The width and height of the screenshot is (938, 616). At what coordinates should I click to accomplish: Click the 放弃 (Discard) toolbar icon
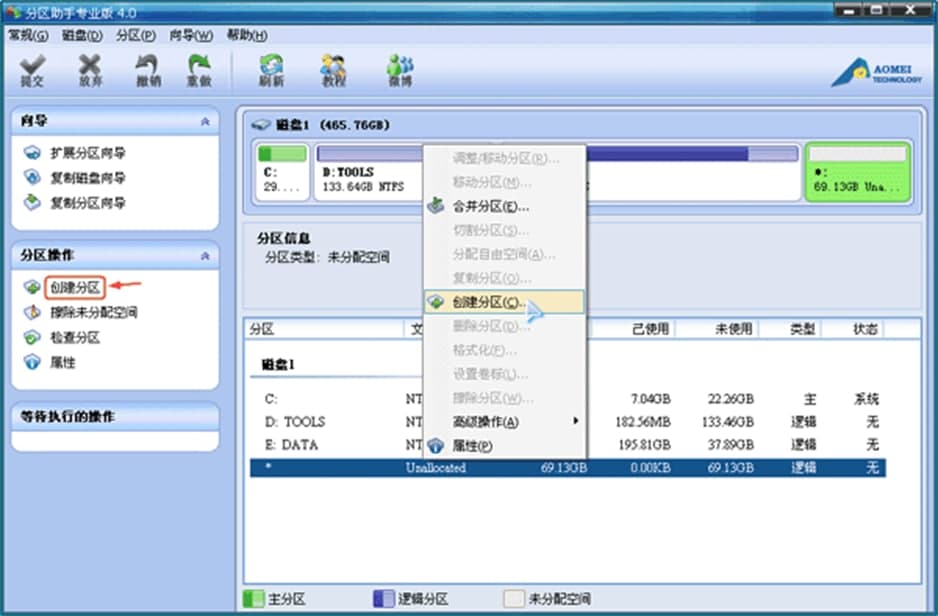pyautogui.click(x=90, y=68)
